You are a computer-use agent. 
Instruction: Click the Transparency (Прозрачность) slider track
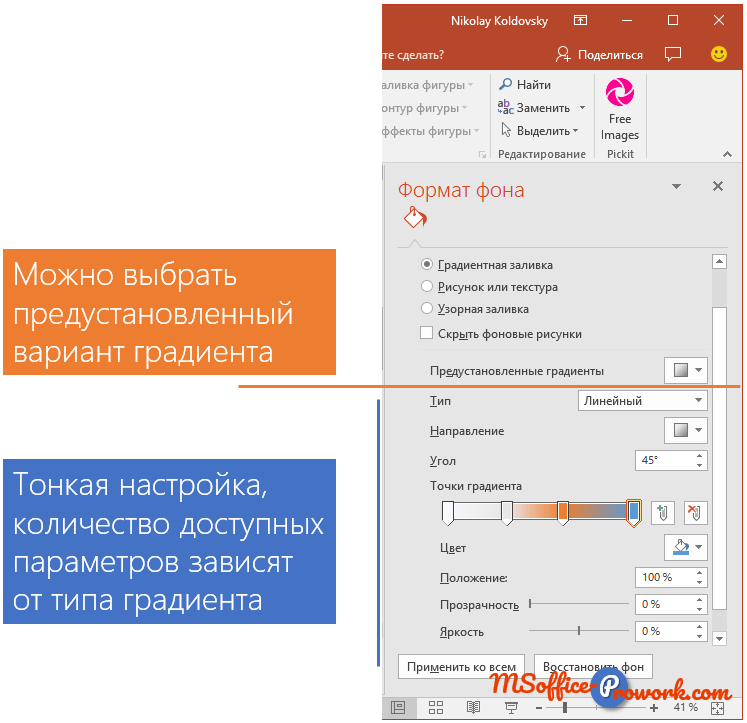tap(579, 604)
